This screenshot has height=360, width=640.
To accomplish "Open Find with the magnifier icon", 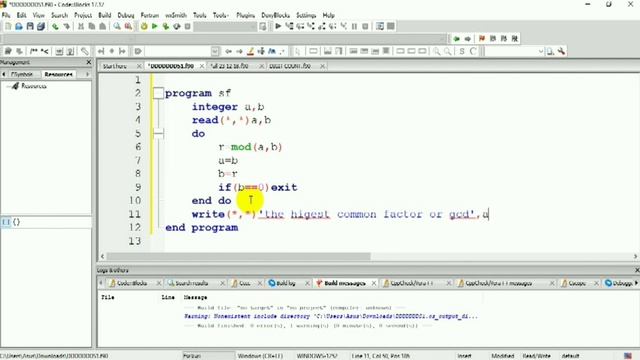I will (x=117, y=27).
